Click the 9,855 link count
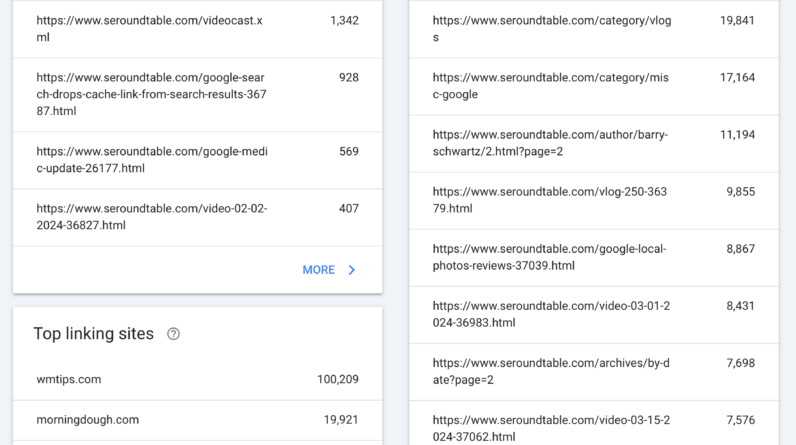This screenshot has width=796, height=445. click(x=741, y=192)
